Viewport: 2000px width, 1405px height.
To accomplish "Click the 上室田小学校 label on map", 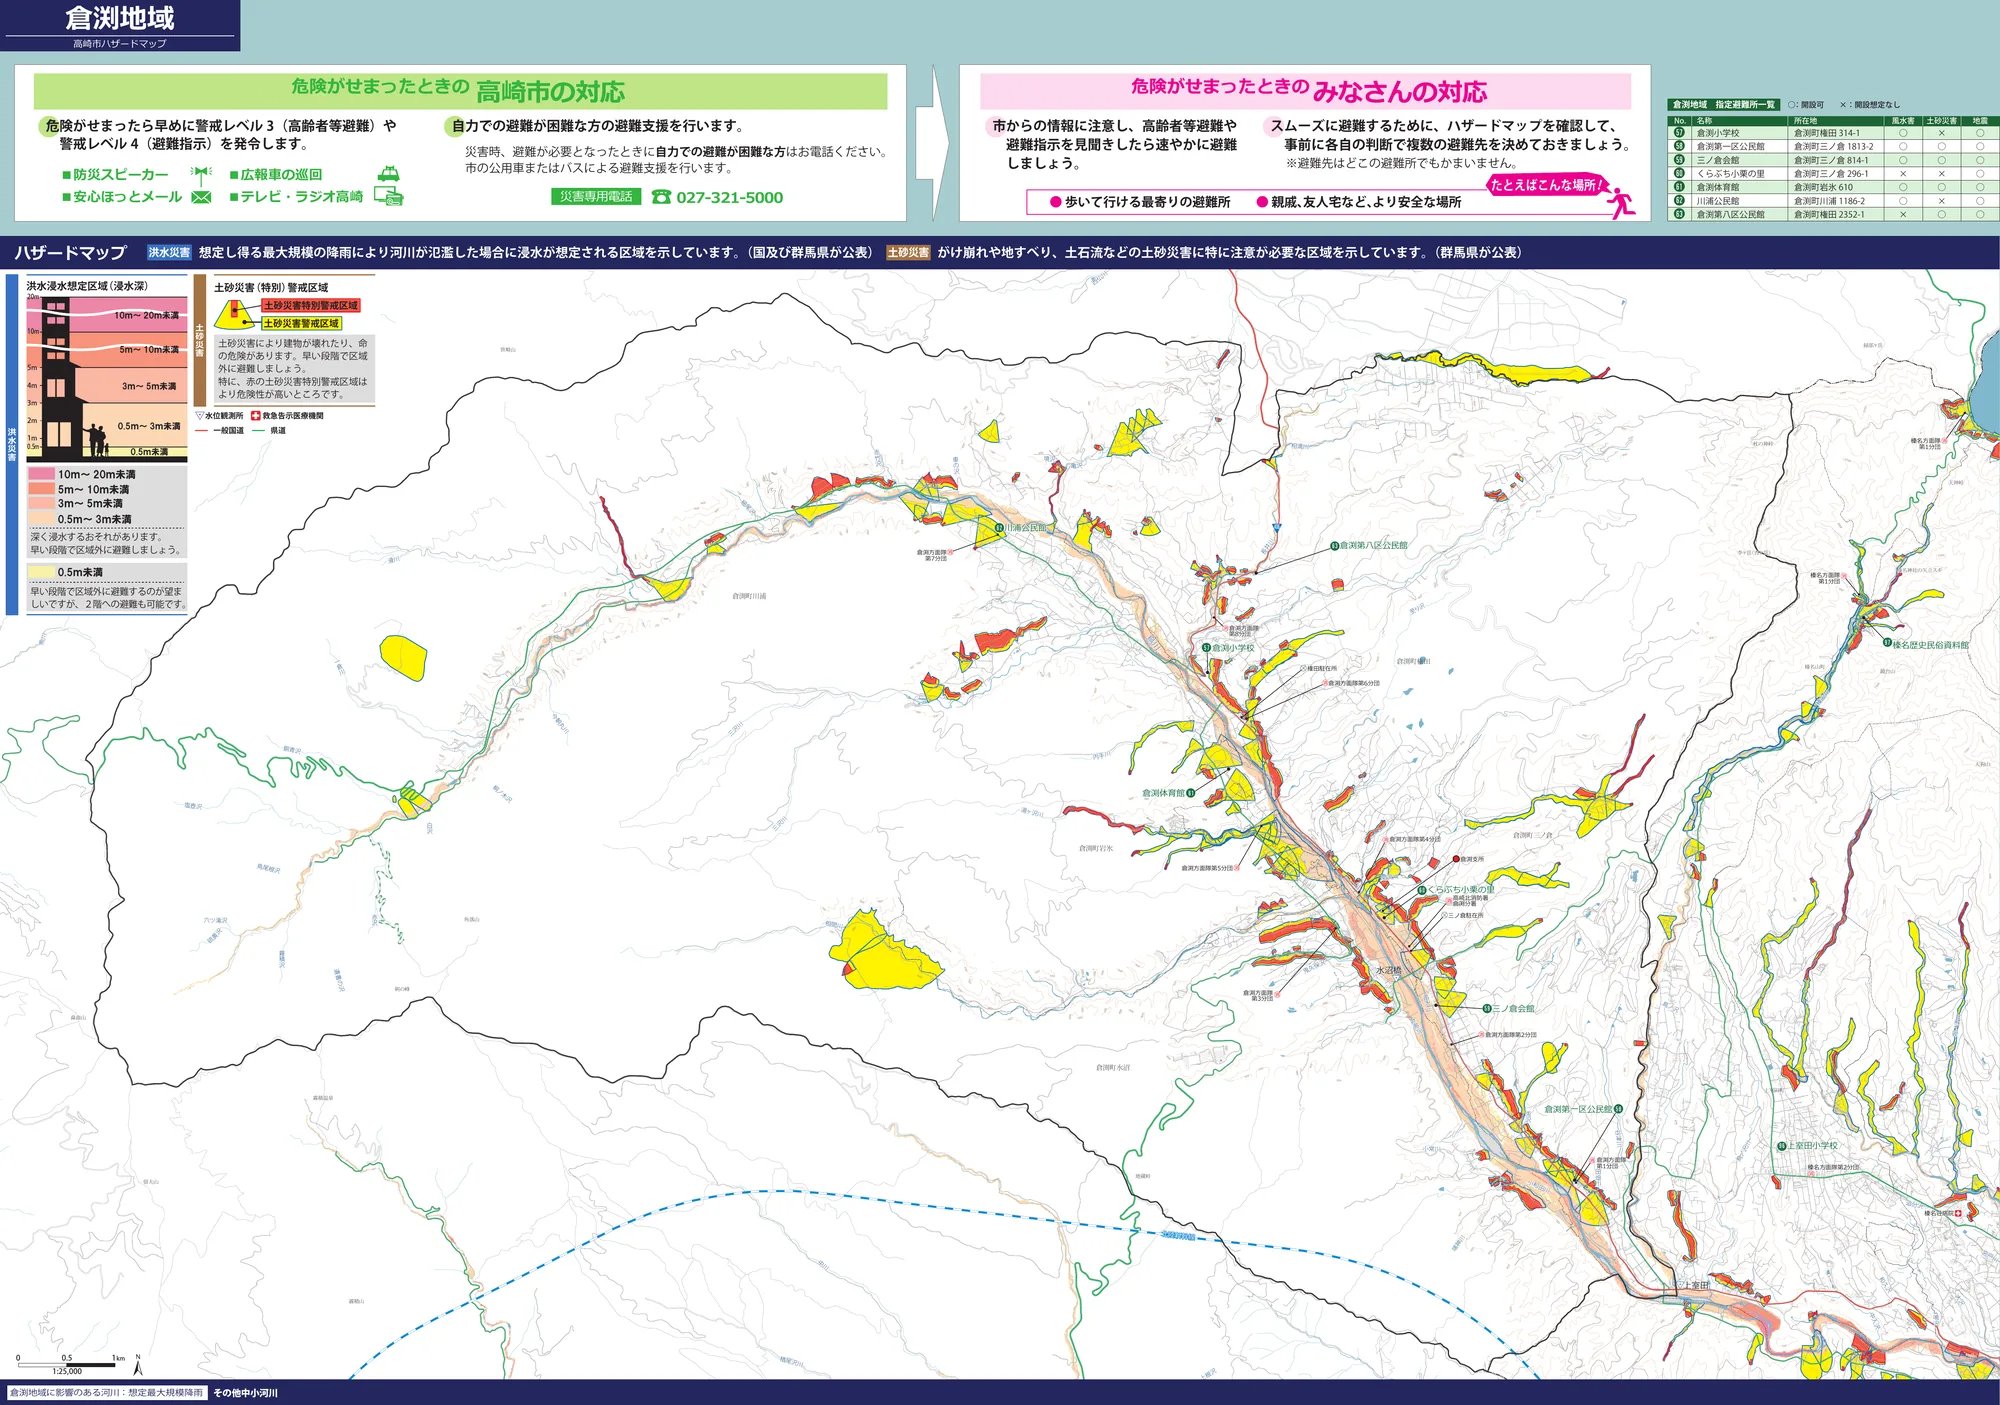I will 1813,1146.
